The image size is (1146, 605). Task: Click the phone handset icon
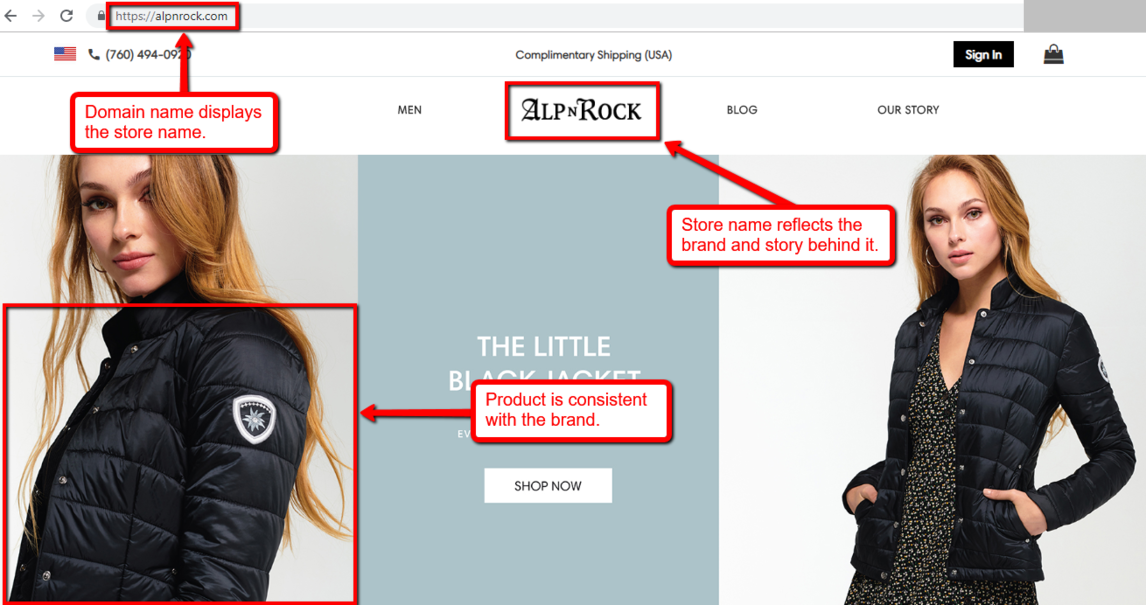tap(94, 54)
